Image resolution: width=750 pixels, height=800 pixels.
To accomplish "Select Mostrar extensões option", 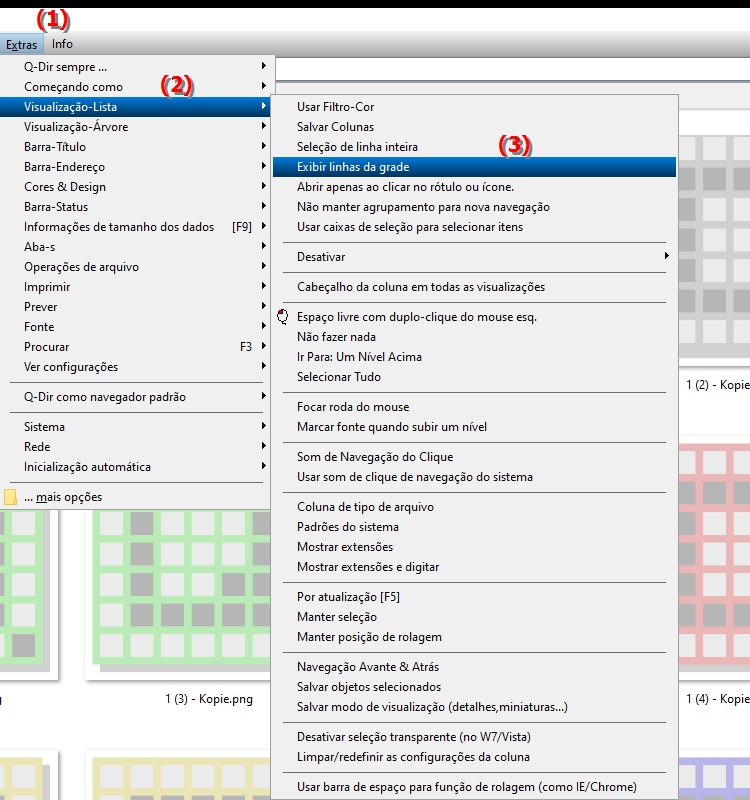I will [474, 547].
